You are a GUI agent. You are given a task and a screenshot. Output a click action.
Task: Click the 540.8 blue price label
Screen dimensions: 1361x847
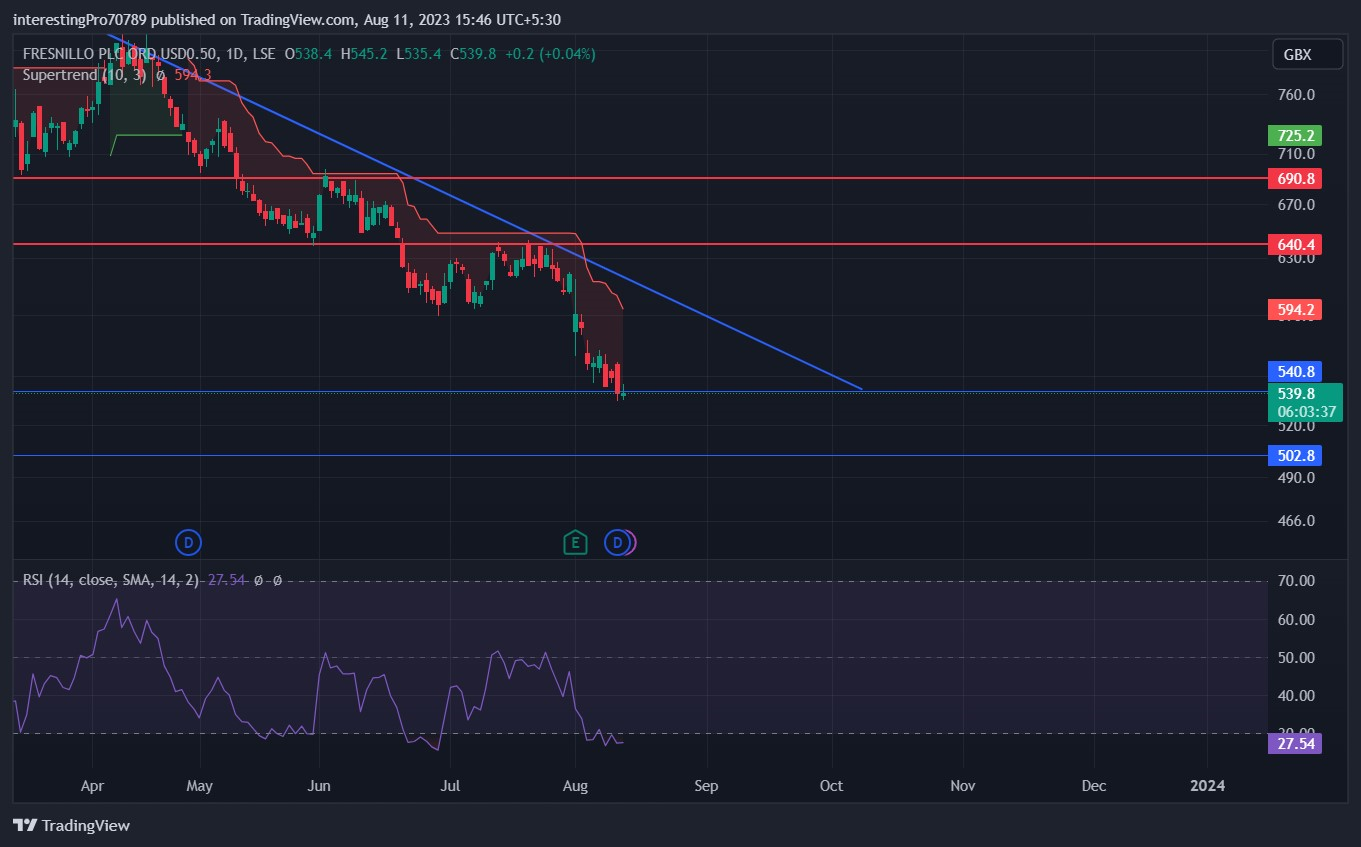(x=1294, y=371)
